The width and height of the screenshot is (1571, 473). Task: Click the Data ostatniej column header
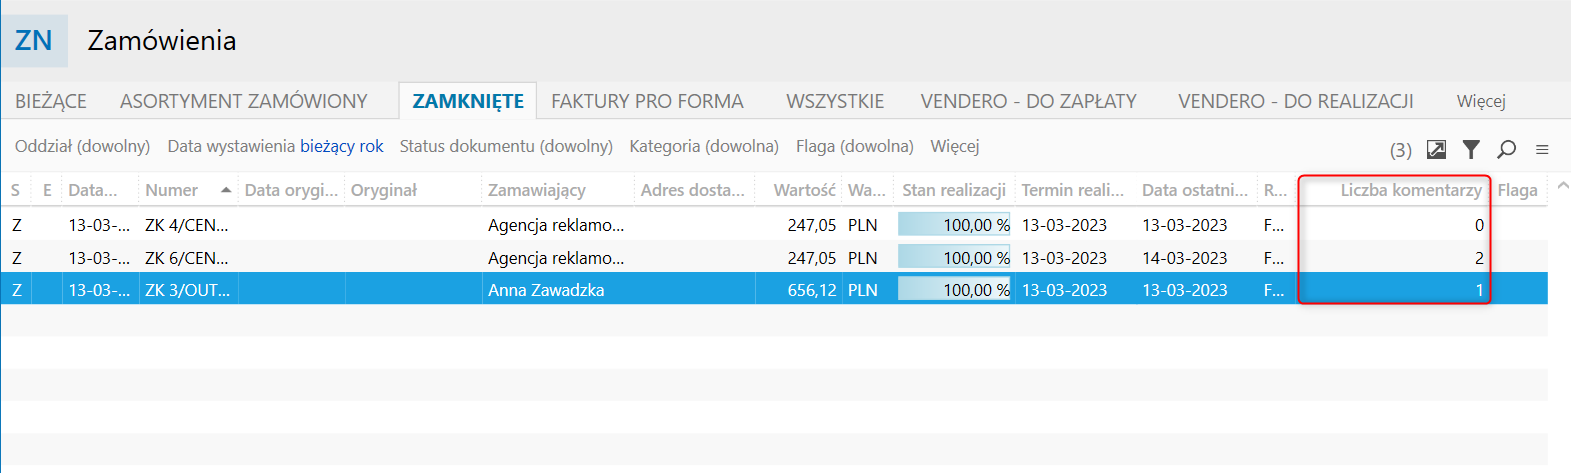[x=1196, y=190]
